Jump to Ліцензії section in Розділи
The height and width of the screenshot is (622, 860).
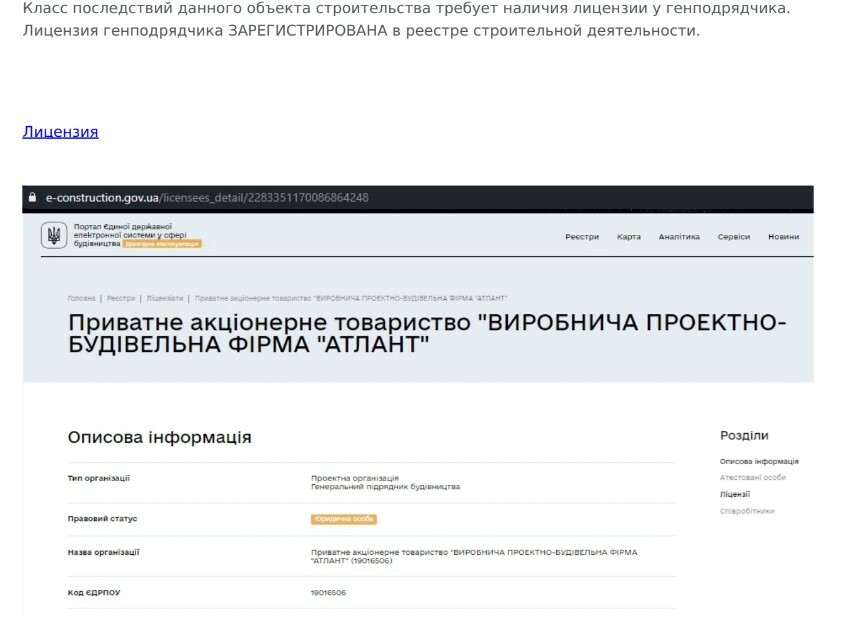pos(734,494)
